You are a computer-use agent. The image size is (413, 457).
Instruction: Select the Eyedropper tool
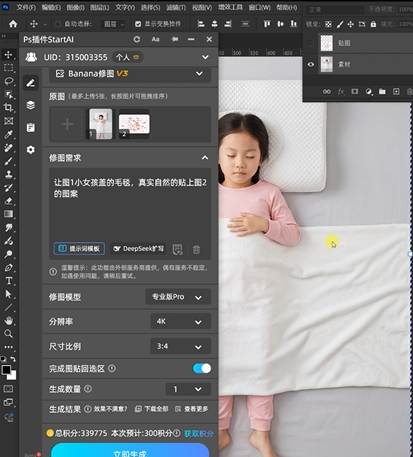(8, 134)
